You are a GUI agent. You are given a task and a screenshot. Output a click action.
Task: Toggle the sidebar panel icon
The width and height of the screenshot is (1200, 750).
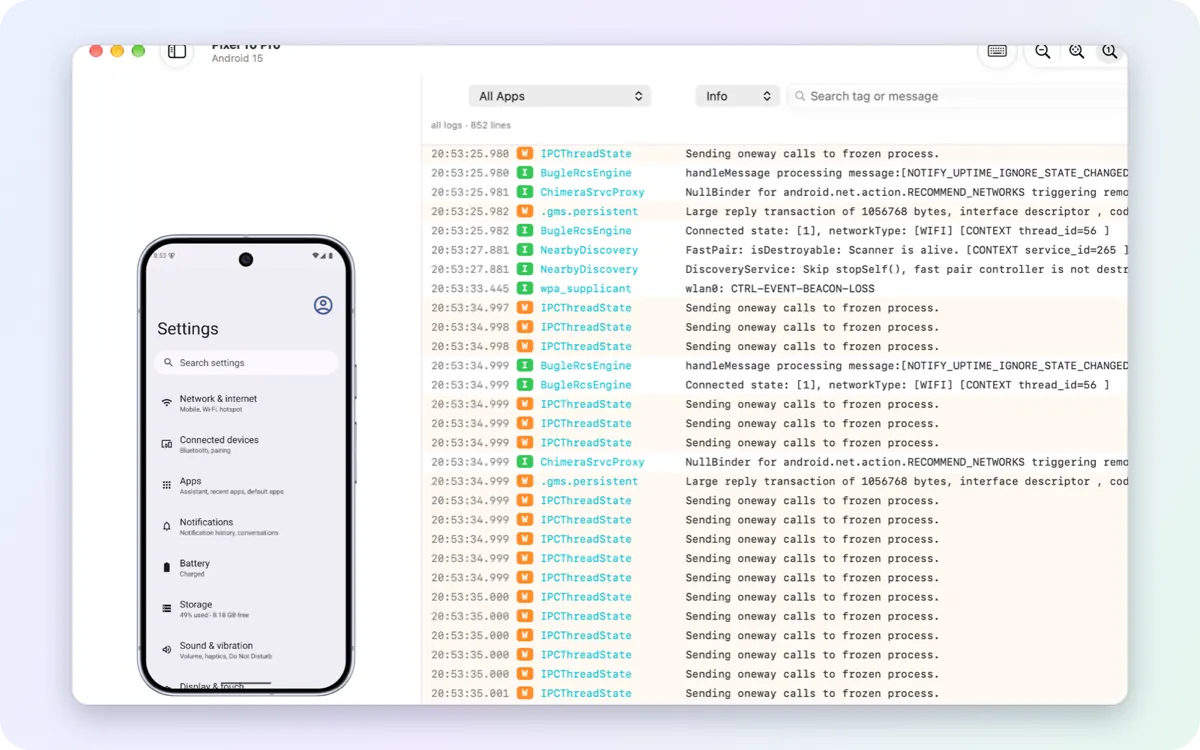point(177,51)
